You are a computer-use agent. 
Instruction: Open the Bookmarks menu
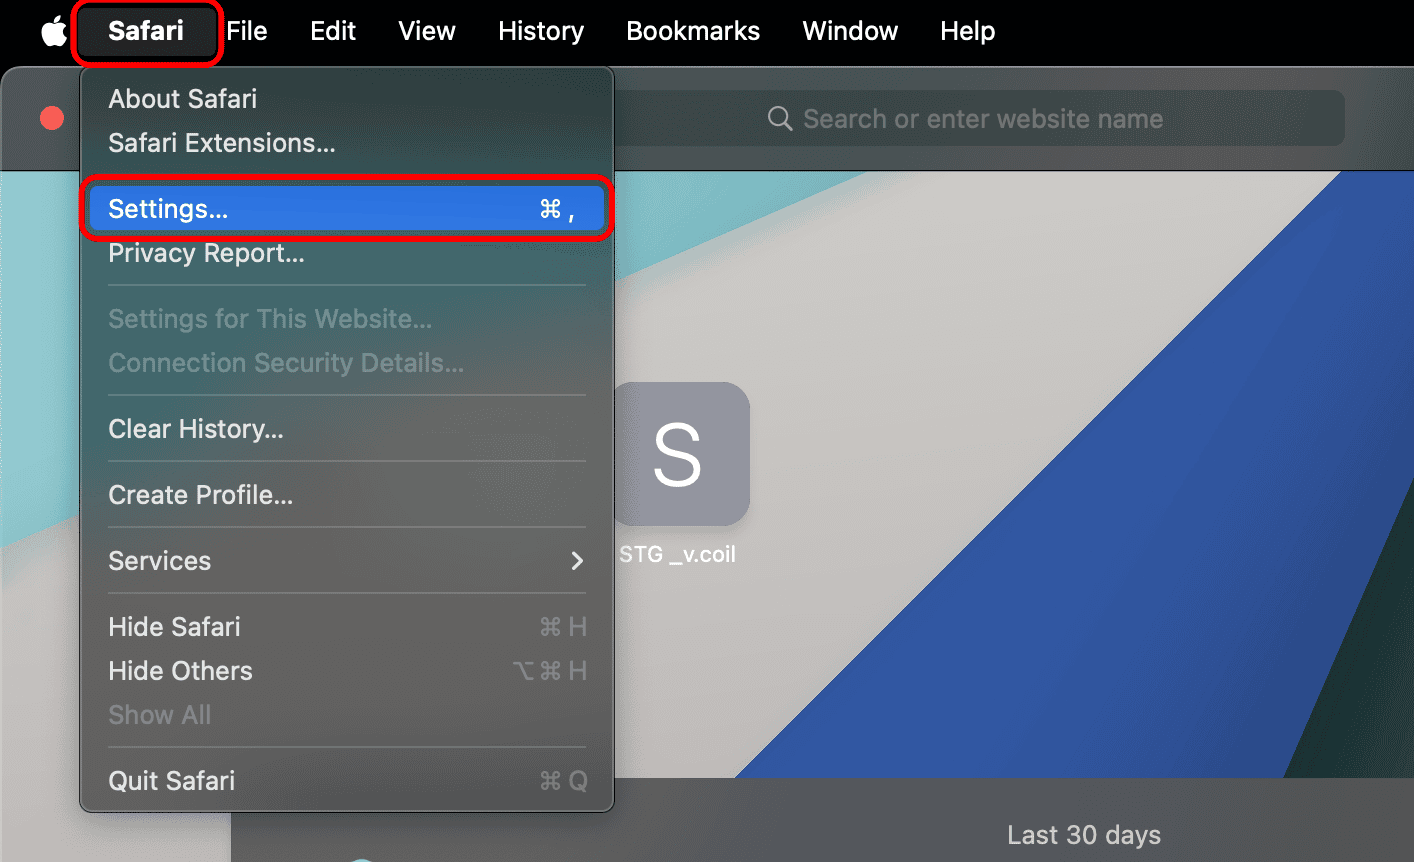coord(693,31)
